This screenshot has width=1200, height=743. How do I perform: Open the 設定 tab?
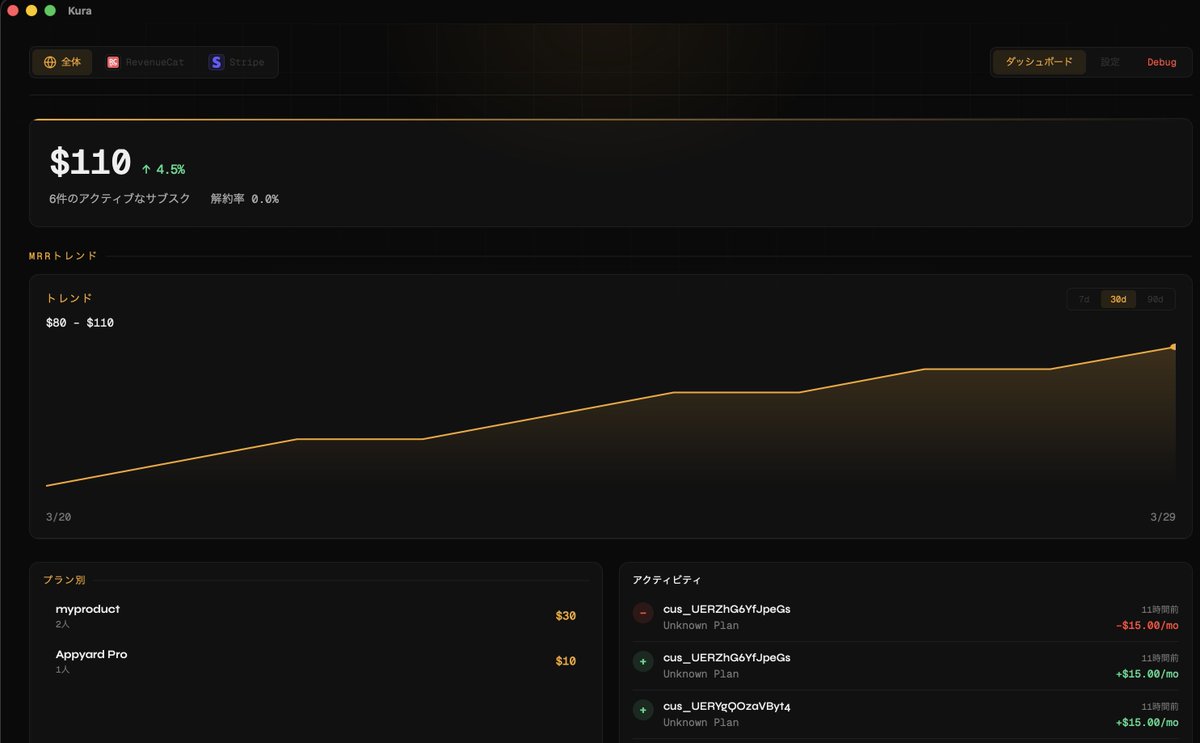(1110, 62)
